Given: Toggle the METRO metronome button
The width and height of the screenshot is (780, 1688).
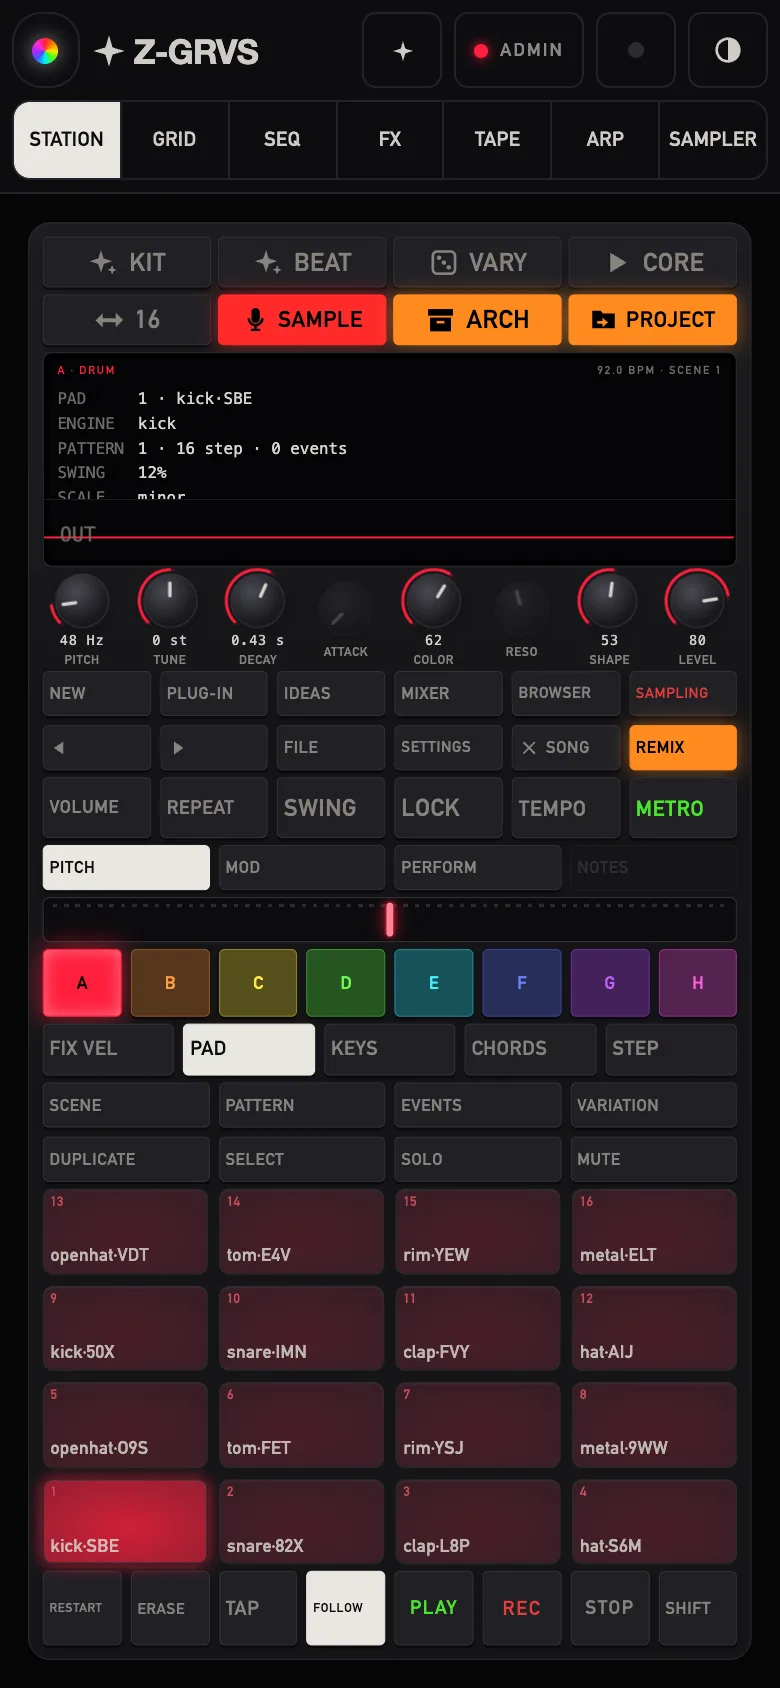Looking at the screenshot, I should tap(683, 808).
